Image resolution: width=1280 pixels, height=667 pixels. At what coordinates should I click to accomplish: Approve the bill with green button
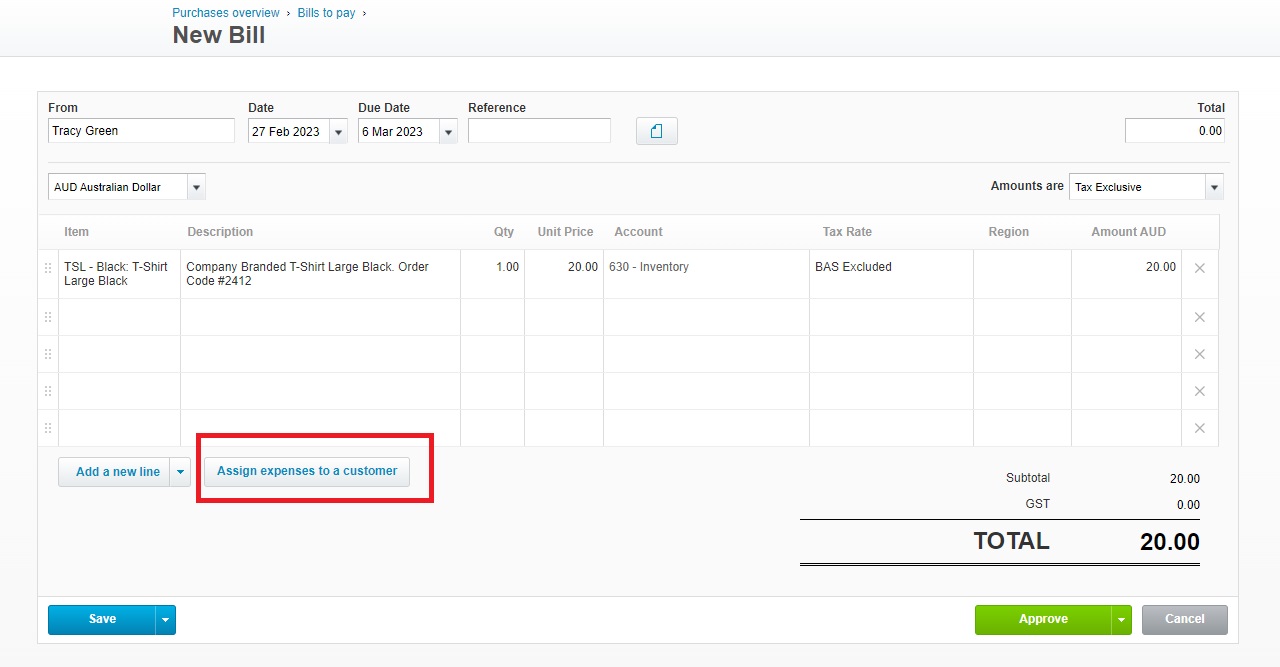tap(1043, 620)
